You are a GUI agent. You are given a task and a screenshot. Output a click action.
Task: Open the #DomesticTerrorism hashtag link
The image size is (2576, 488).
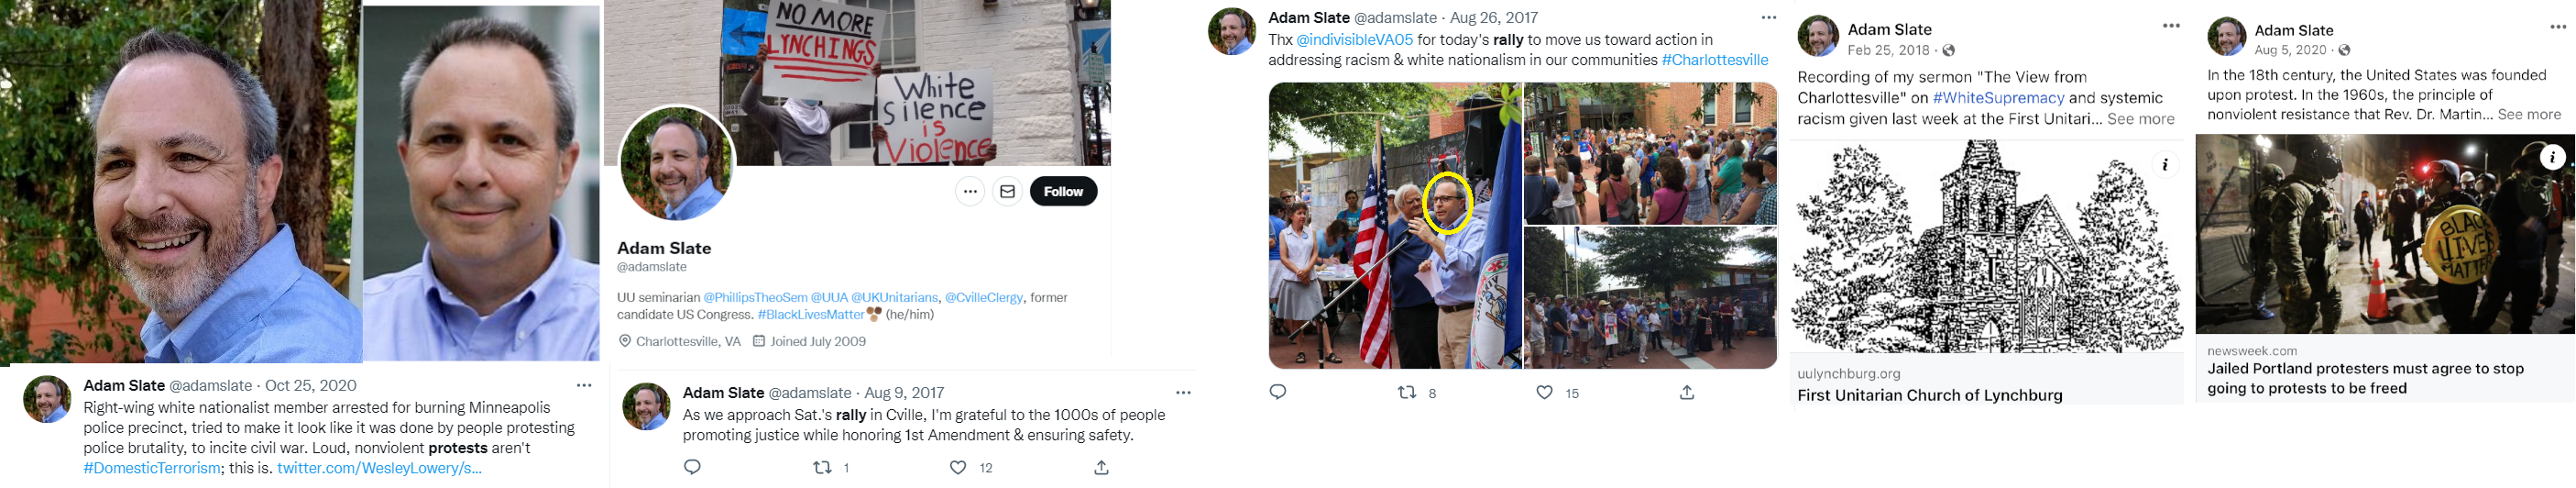(x=152, y=468)
